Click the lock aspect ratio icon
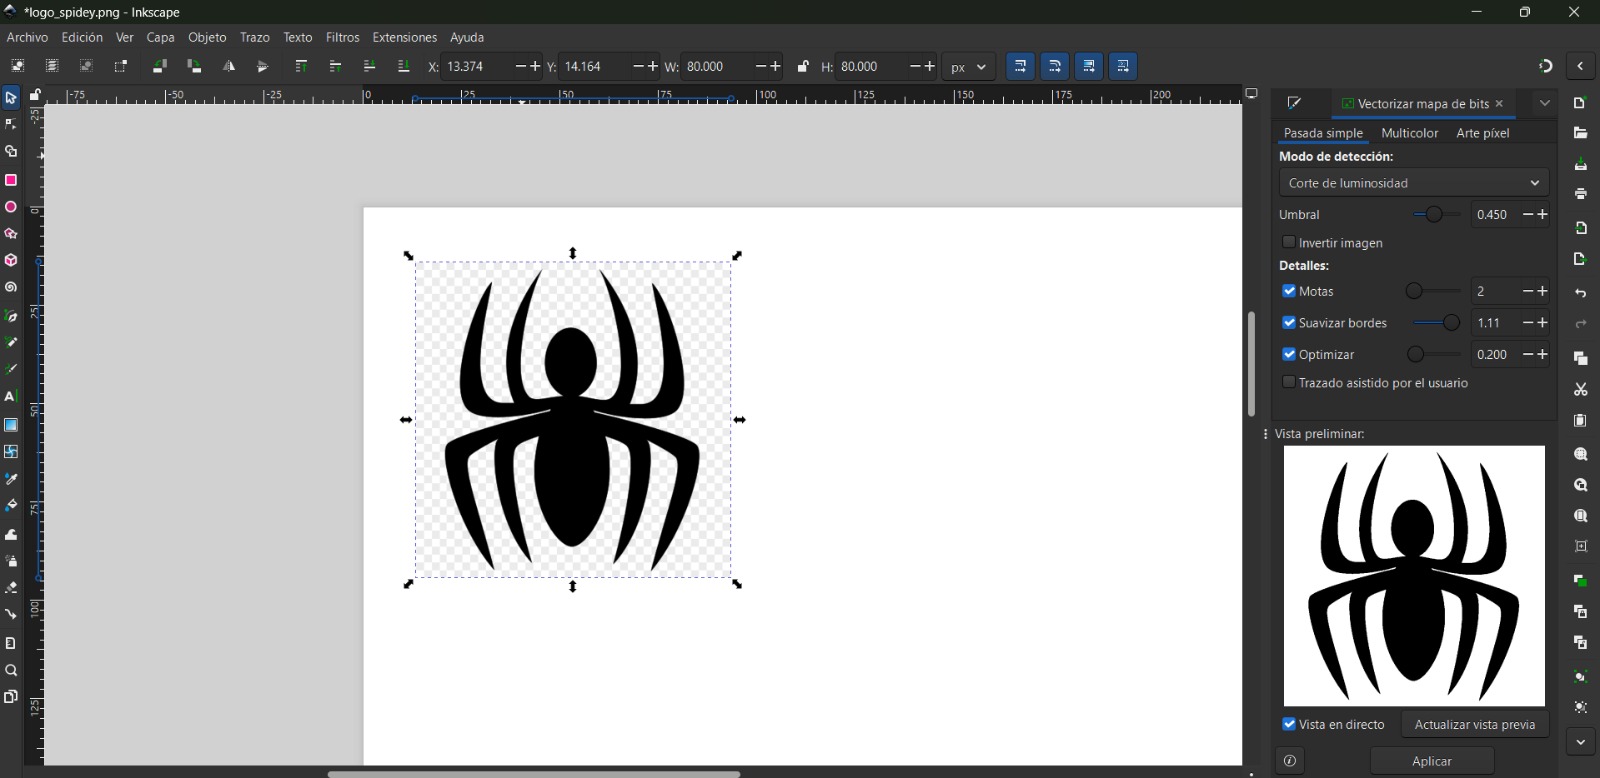This screenshot has height=778, width=1600. (x=803, y=67)
